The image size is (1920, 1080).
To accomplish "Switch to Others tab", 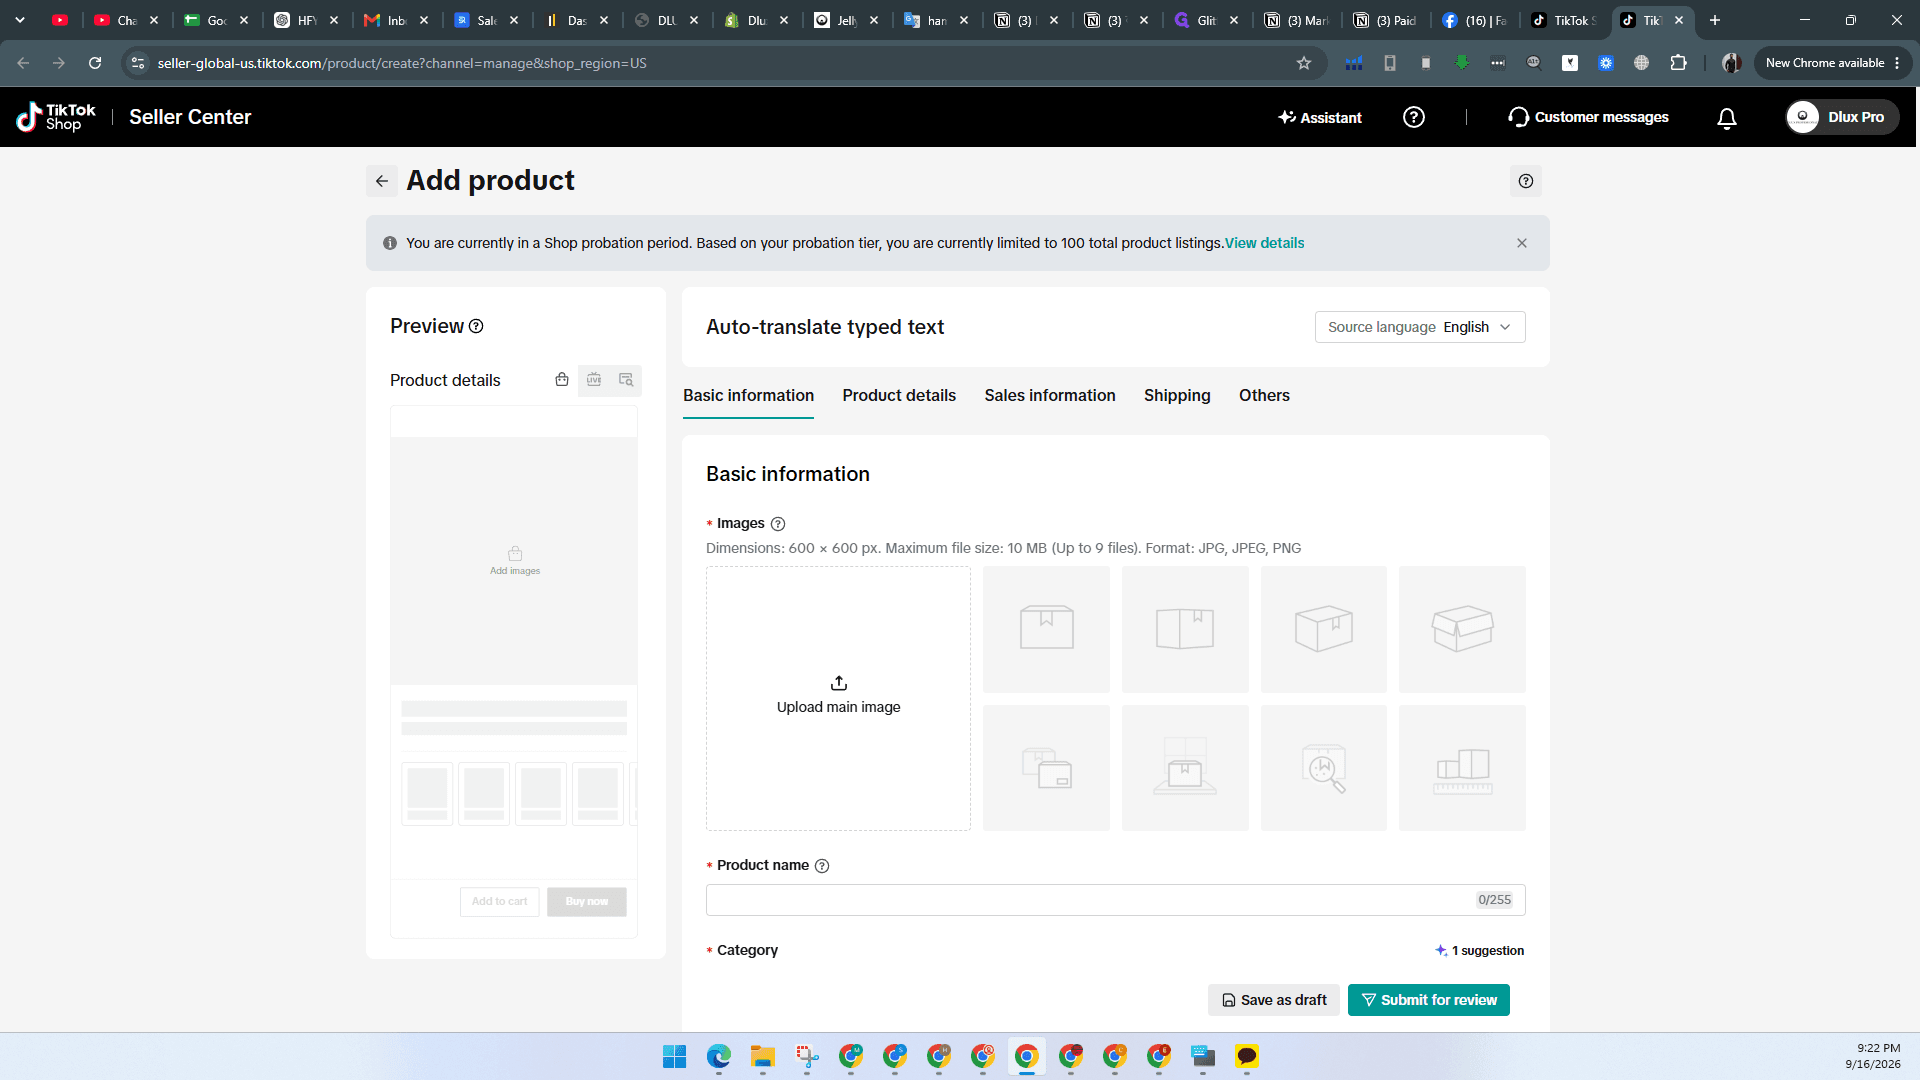I will 1264,396.
